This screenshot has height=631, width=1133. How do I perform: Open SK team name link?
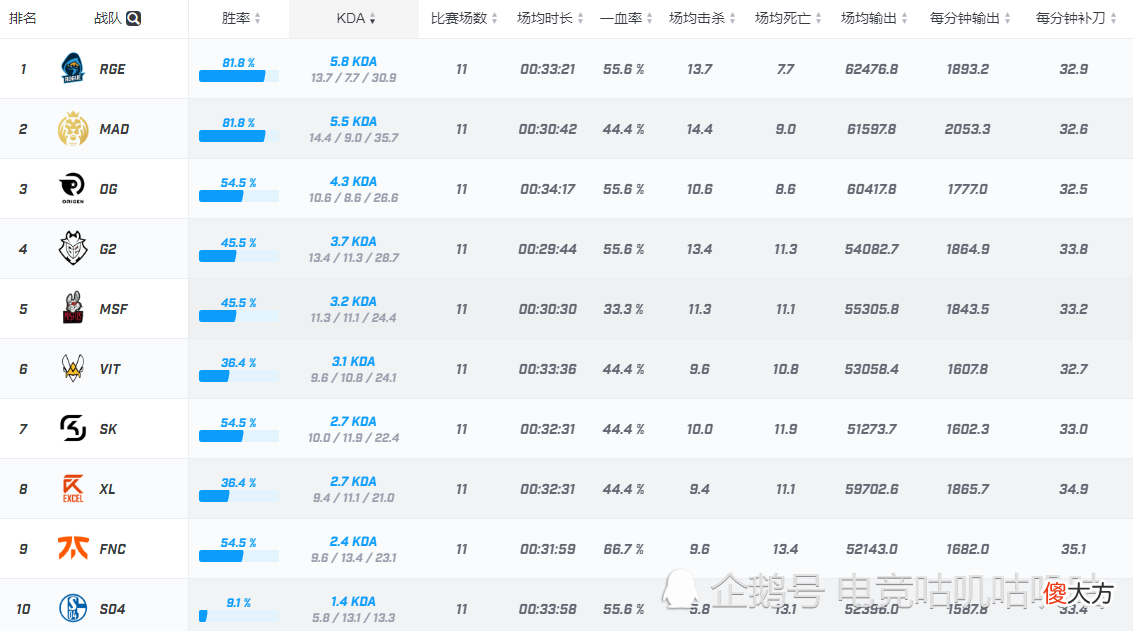pyautogui.click(x=108, y=429)
